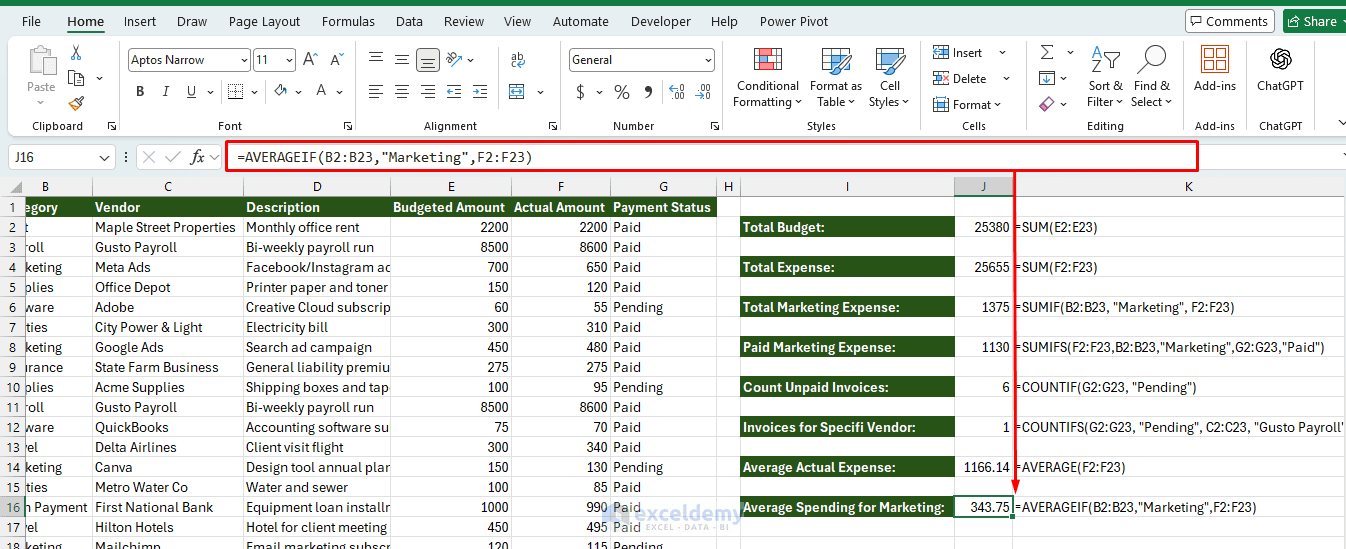Screen dimensions: 1346x549
Task: Switch to the Power Pivot tab
Action: (x=794, y=21)
